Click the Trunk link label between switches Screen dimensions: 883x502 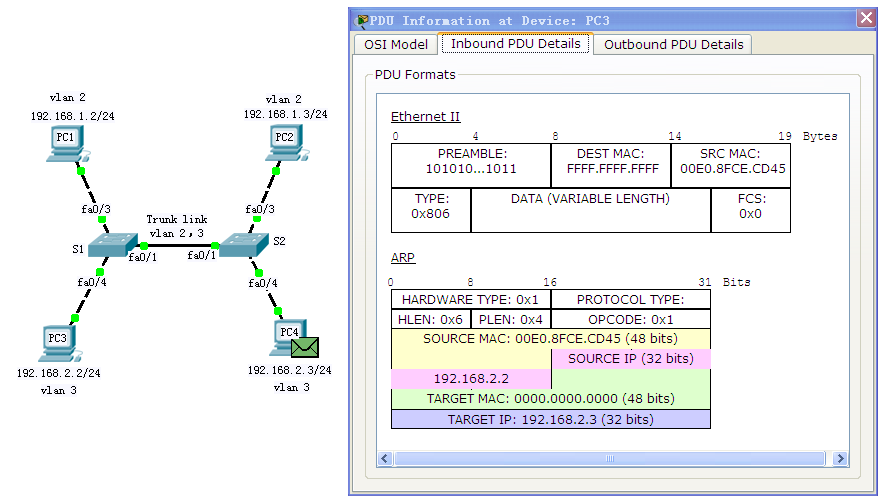coord(177,219)
